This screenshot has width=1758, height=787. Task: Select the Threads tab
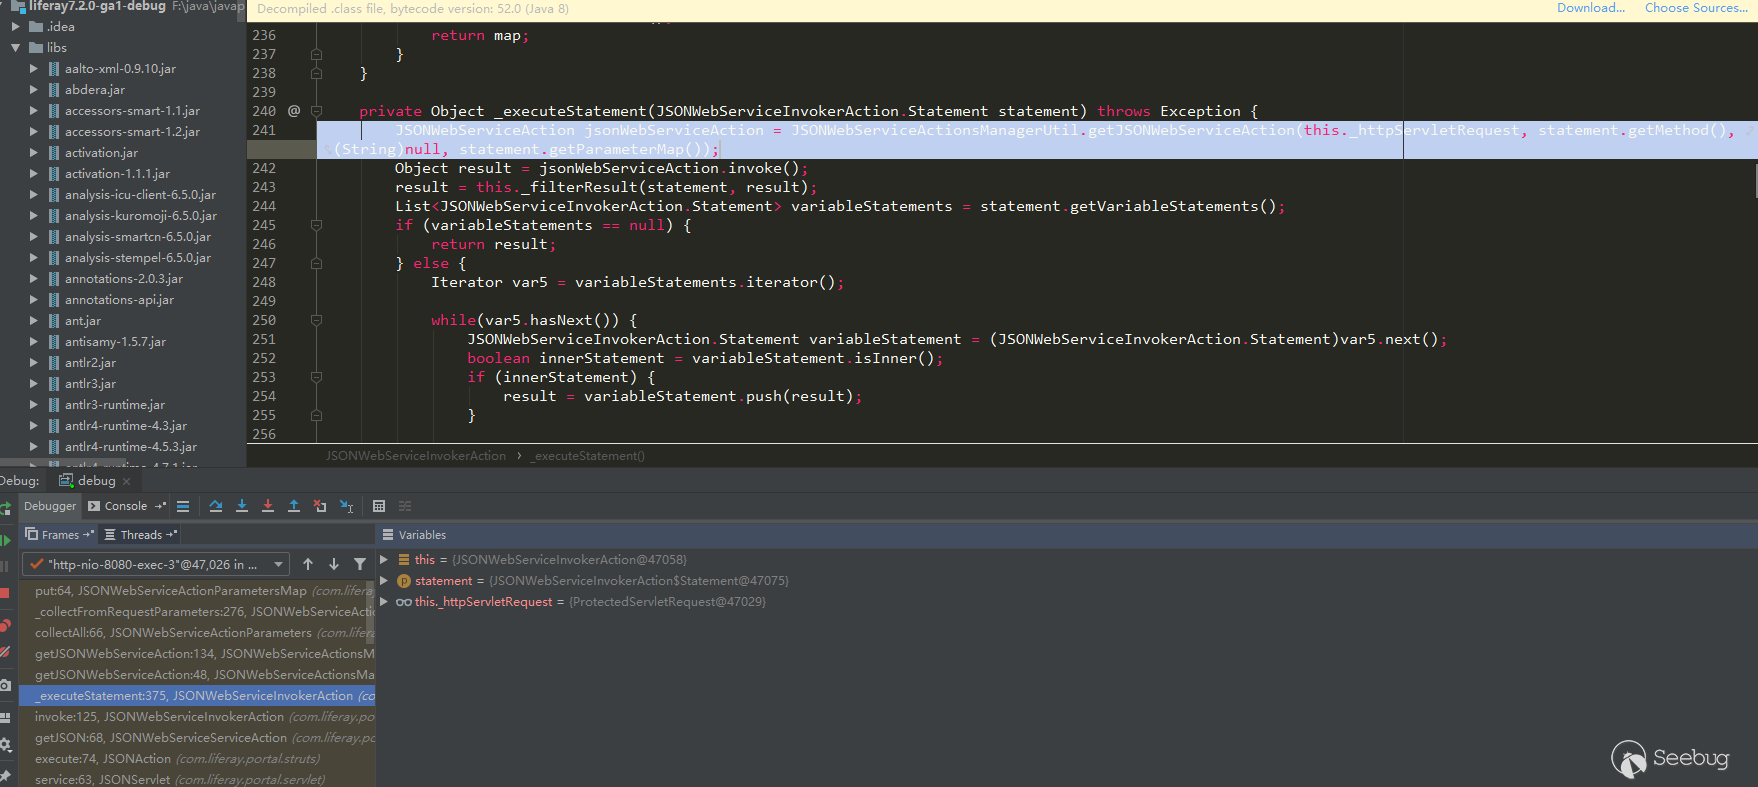click(141, 535)
